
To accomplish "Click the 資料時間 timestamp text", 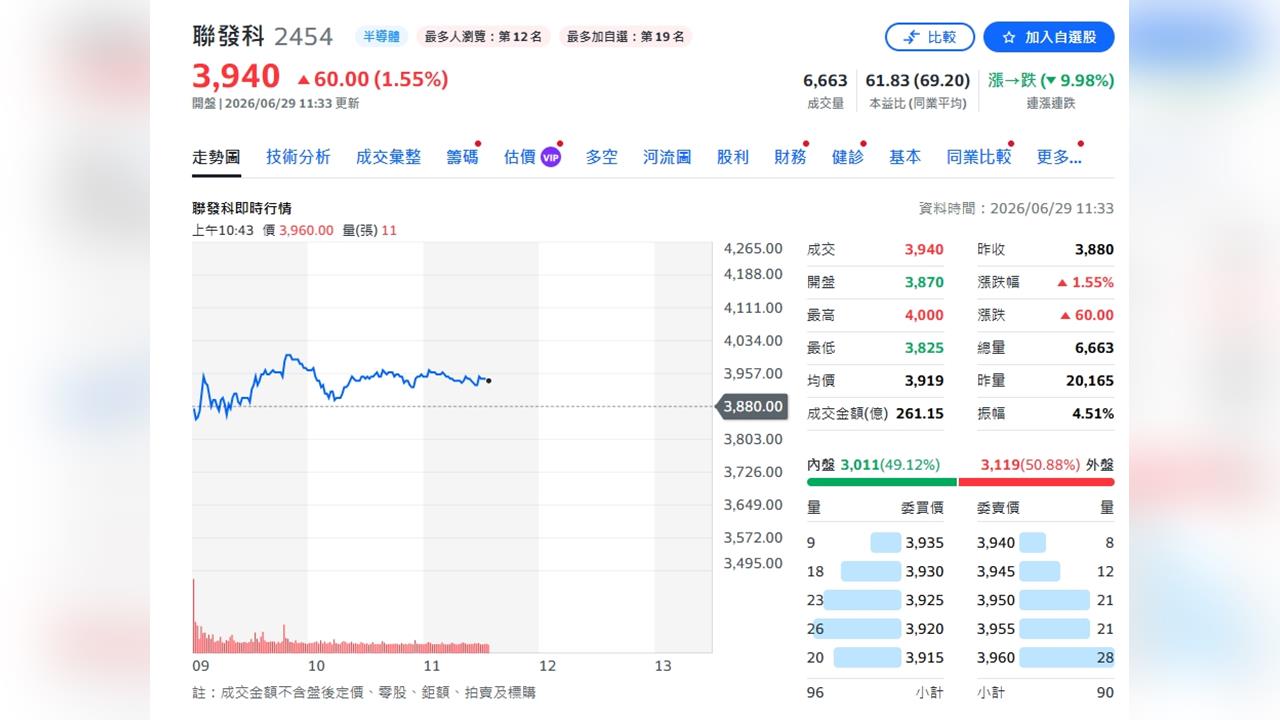I will click(x=1016, y=208).
